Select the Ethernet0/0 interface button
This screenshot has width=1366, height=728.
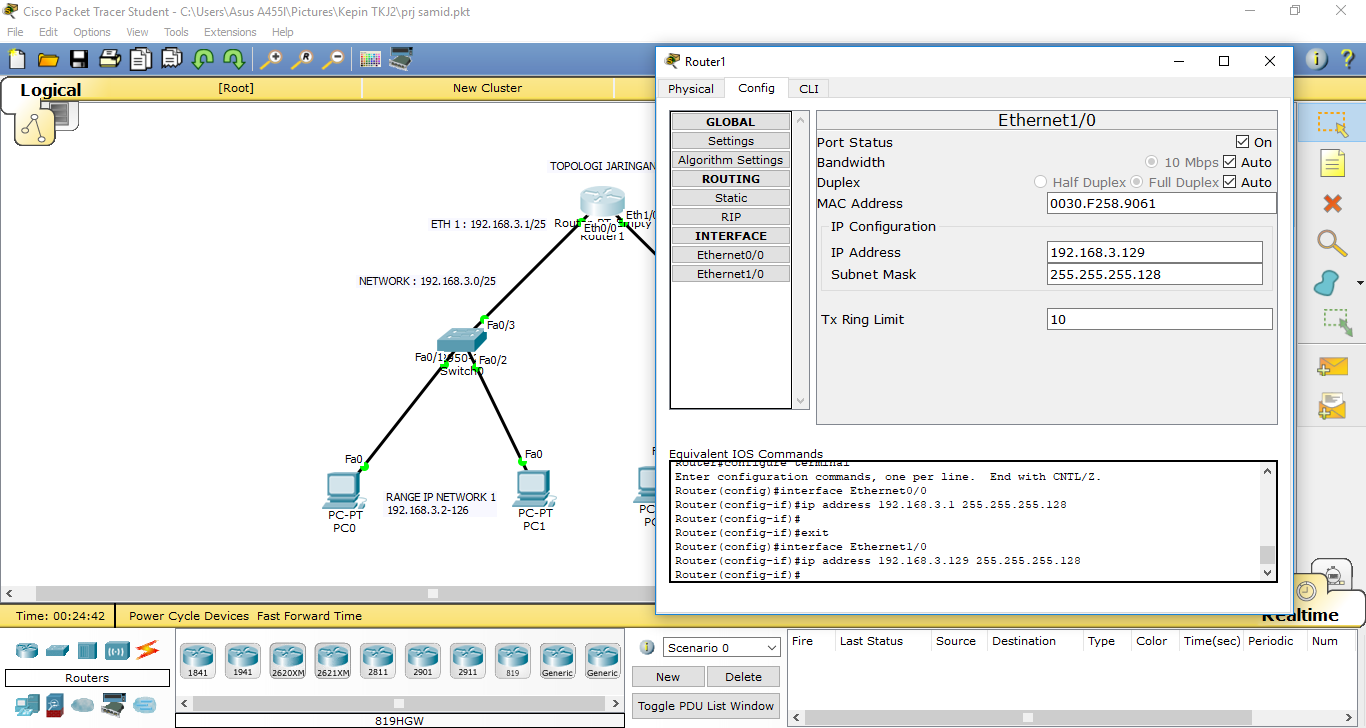click(731, 255)
